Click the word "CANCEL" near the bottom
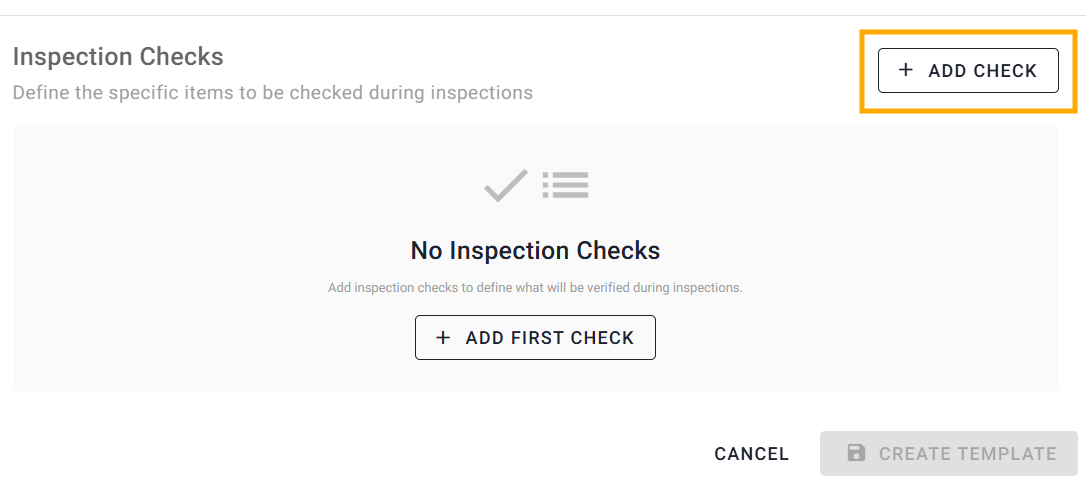 click(x=751, y=454)
